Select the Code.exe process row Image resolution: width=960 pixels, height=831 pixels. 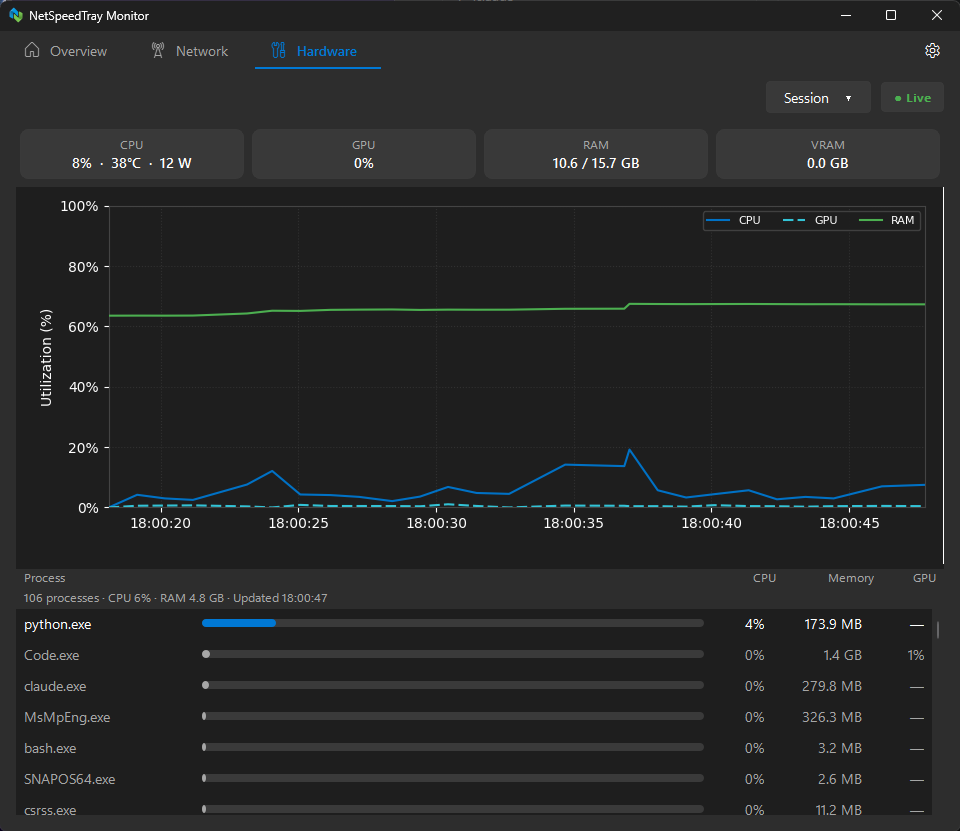point(474,655)
